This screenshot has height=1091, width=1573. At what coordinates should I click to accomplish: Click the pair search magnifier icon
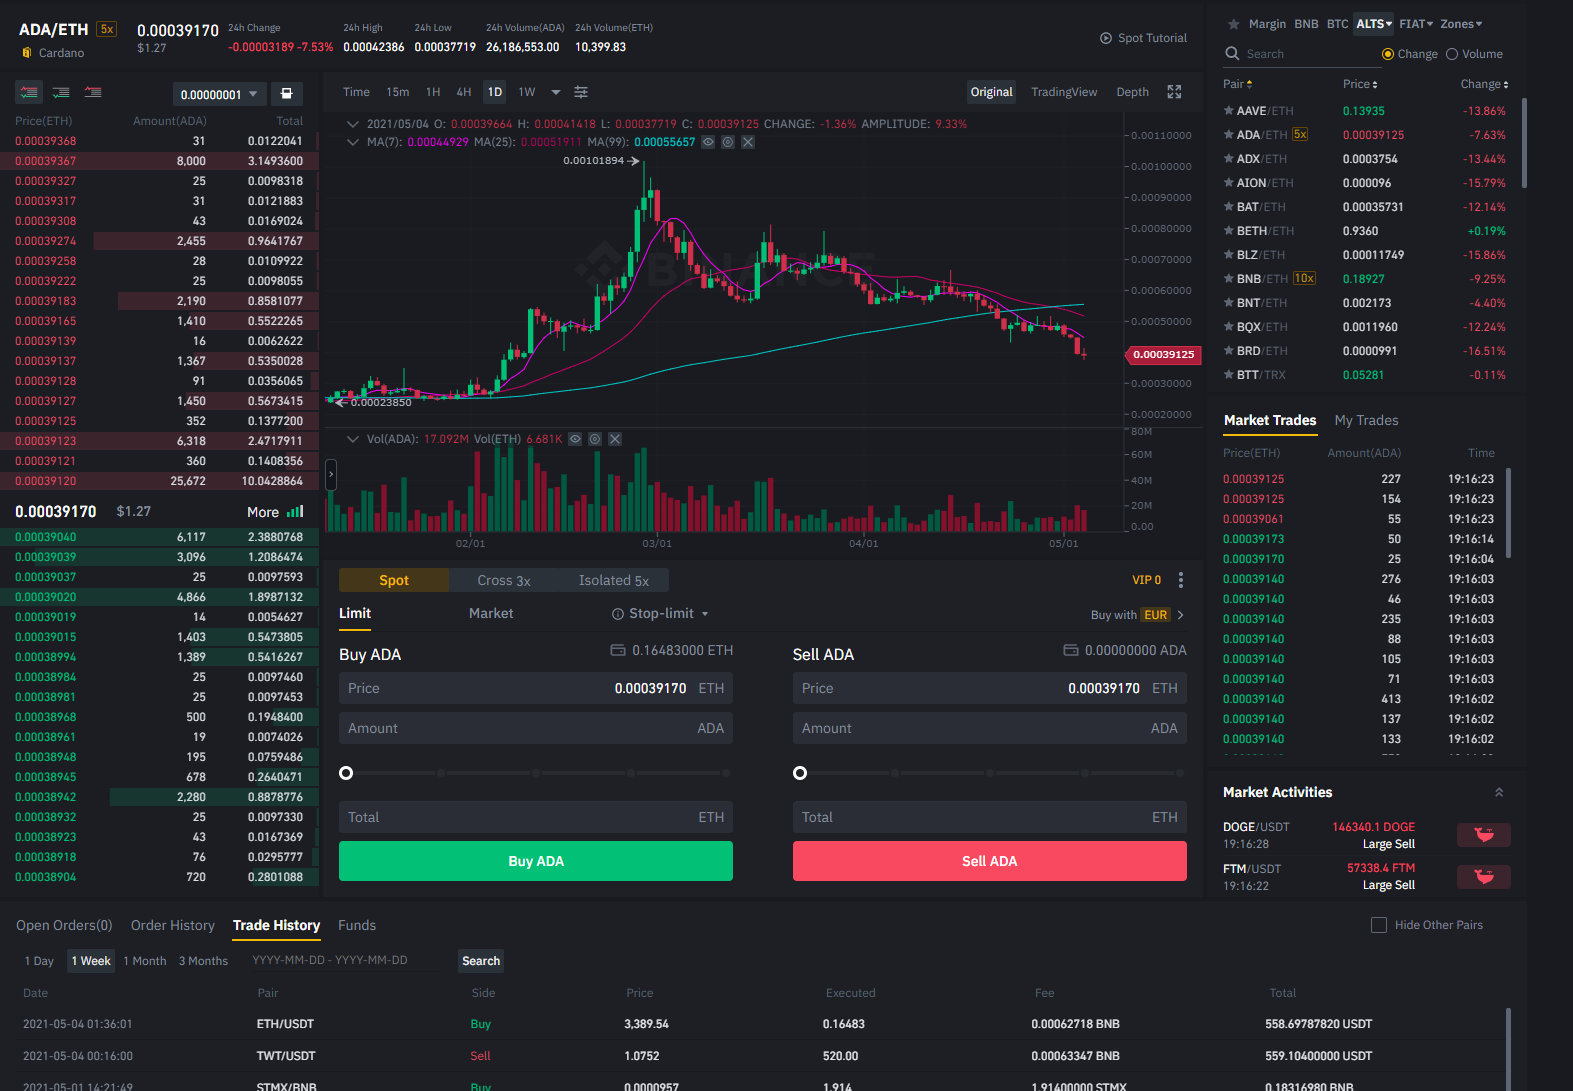click(1232, 54)
